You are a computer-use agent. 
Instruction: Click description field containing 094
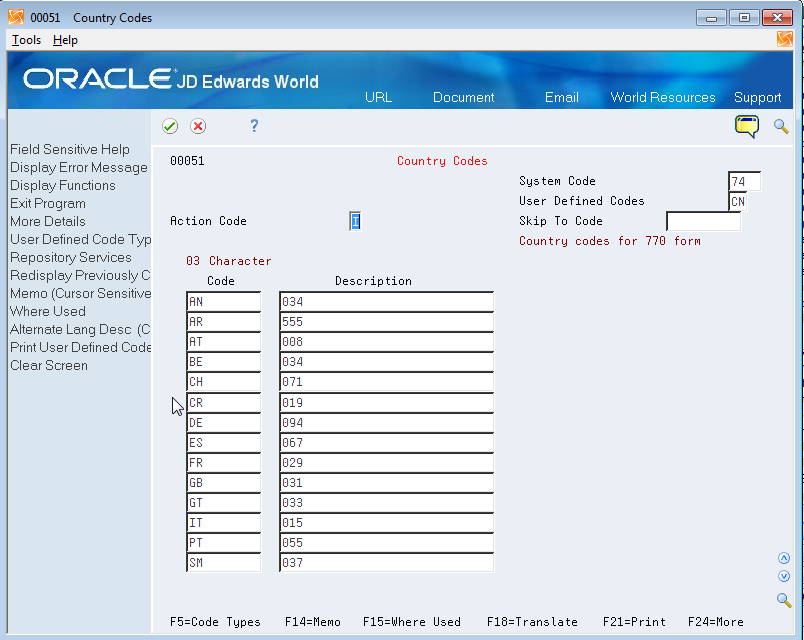click(x=387, y=423)
